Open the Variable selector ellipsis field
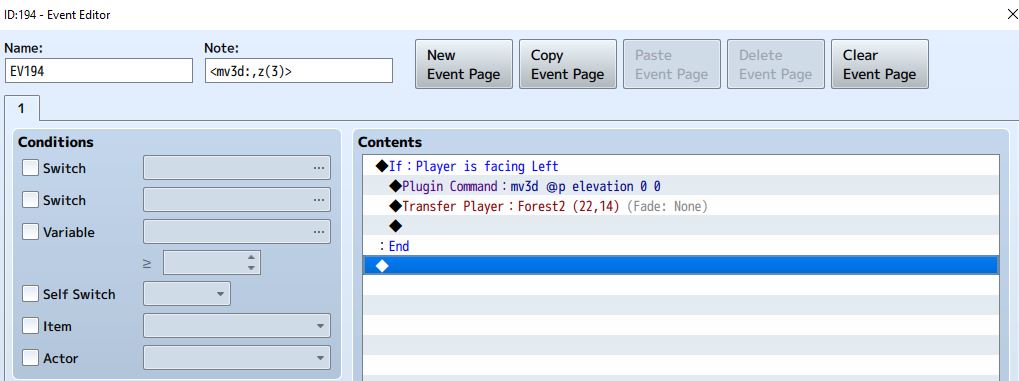Image resolution: width=1019 pixels, height=381 pixels. pyautogui.click(x=237, y=231)
